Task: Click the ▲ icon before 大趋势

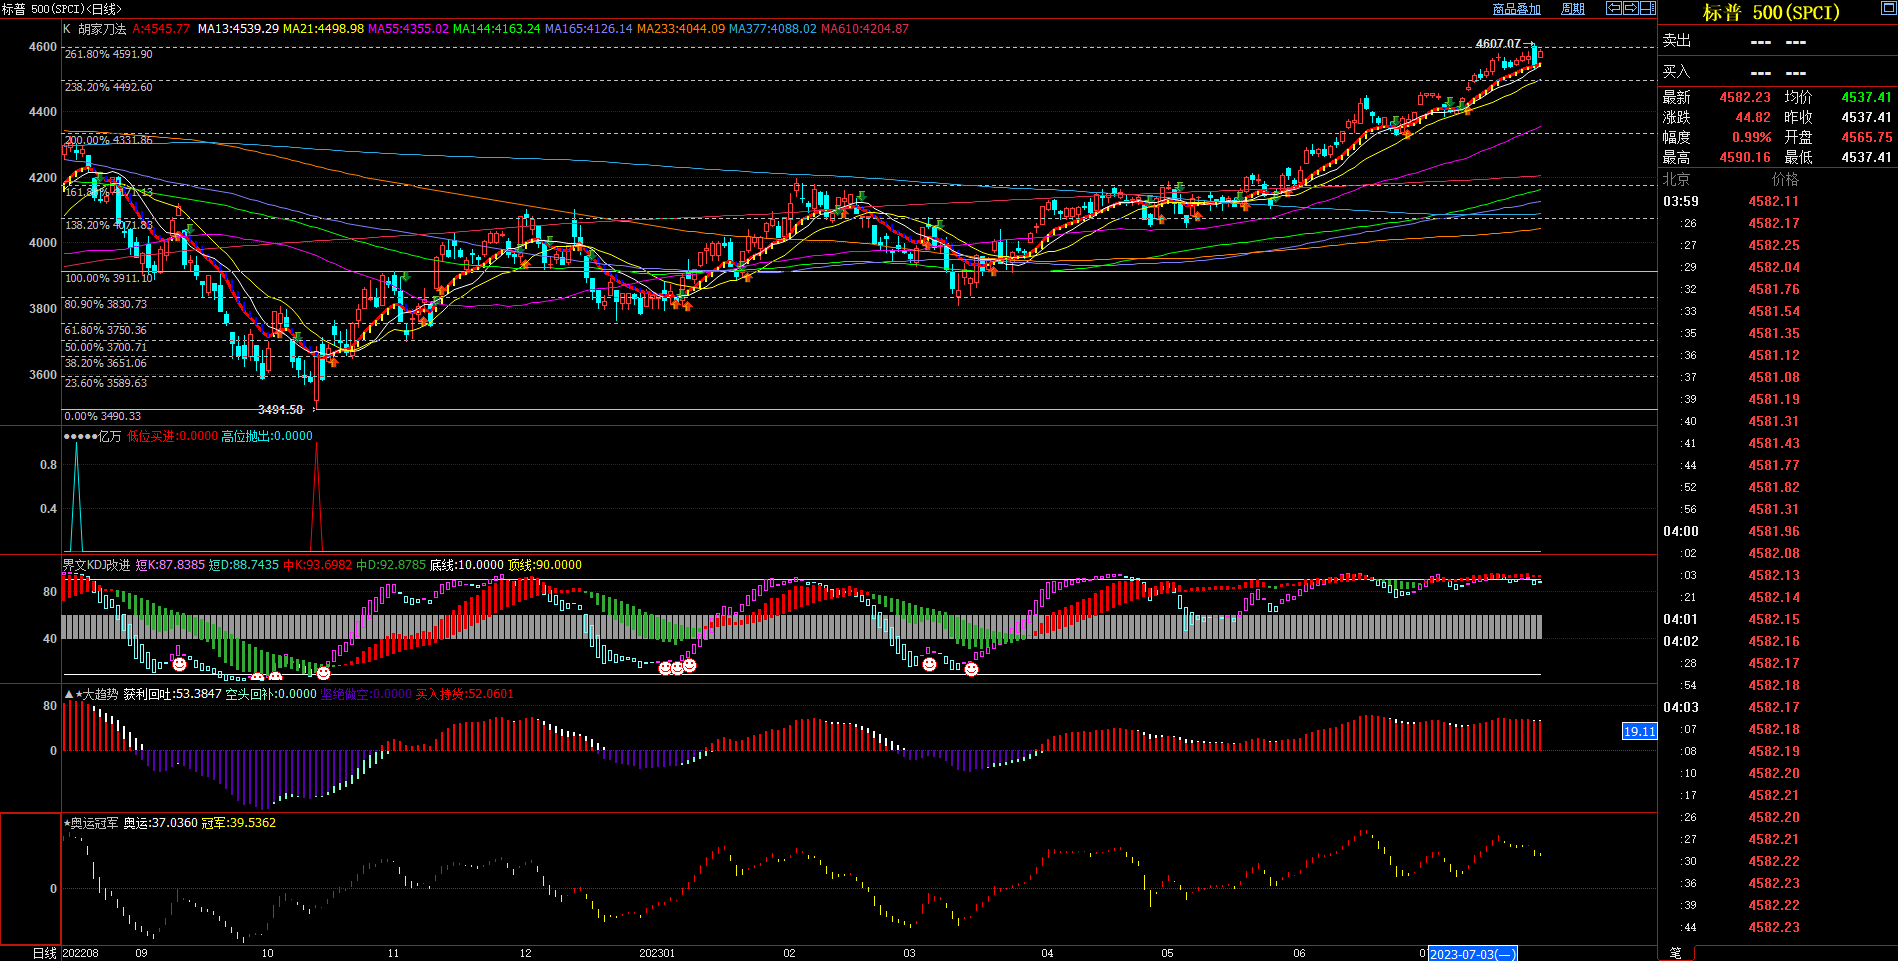Action: (69, 694)
